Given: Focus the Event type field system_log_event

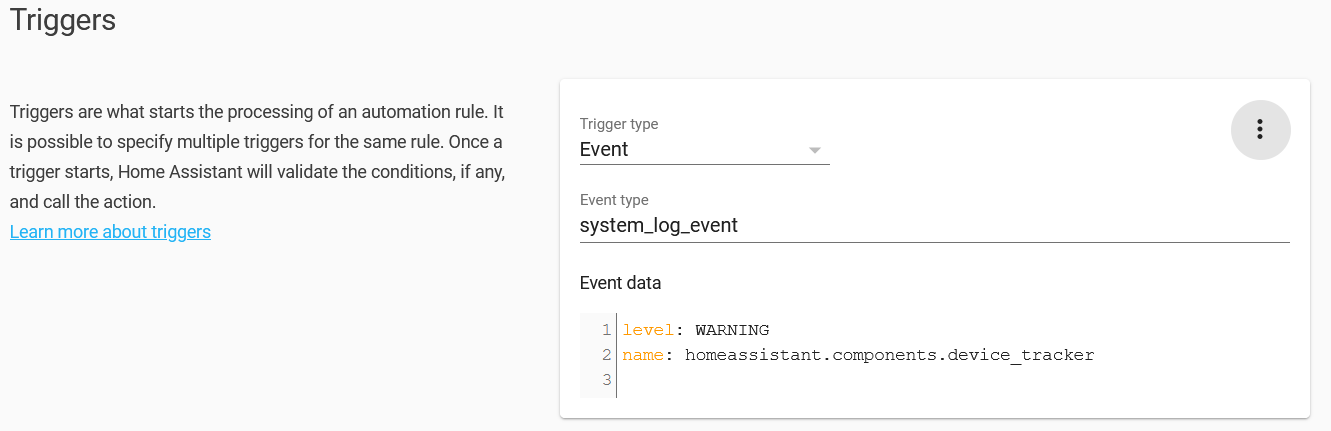Looking at the screenshot, I should [934, 226].
